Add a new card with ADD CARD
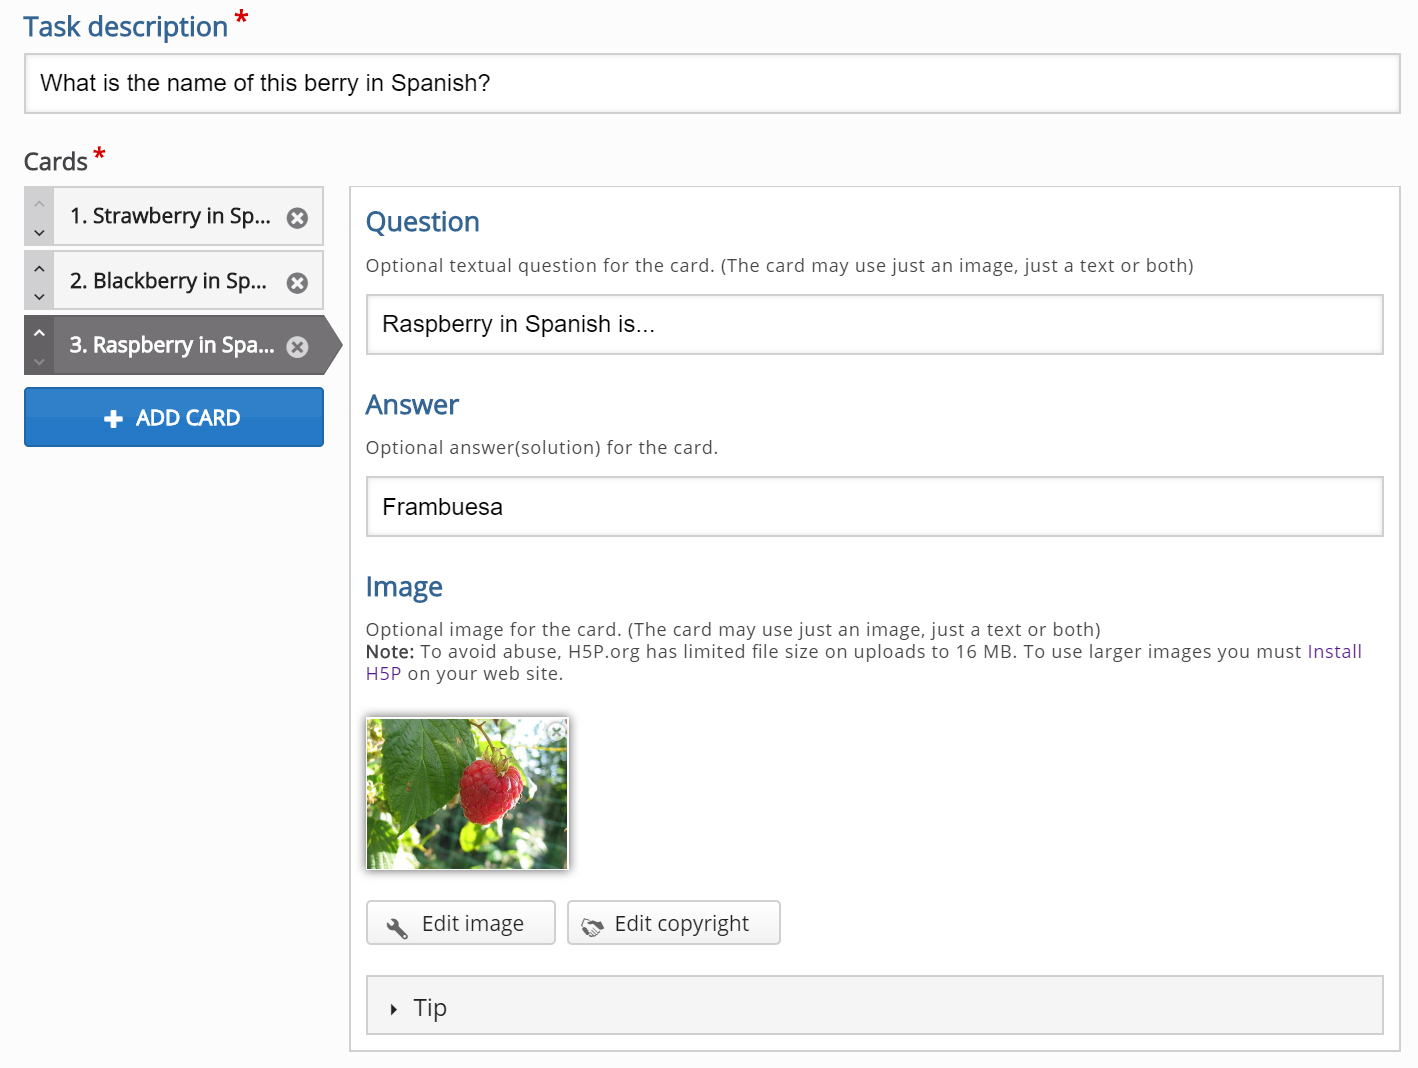Viewport: 1418px width, 1068px height. coord(174,417)
